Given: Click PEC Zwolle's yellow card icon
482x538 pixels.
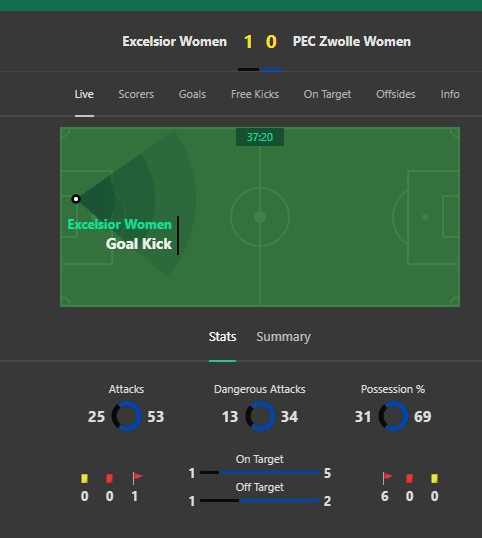Looking at the screenshot, I should [x=434, y=478].
